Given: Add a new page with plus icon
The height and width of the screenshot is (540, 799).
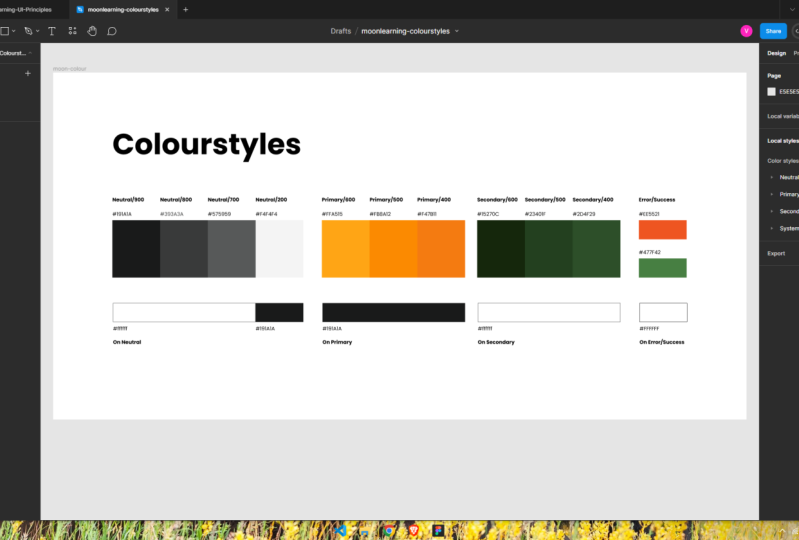Looking at the screenshot, I should pos(28,73).
